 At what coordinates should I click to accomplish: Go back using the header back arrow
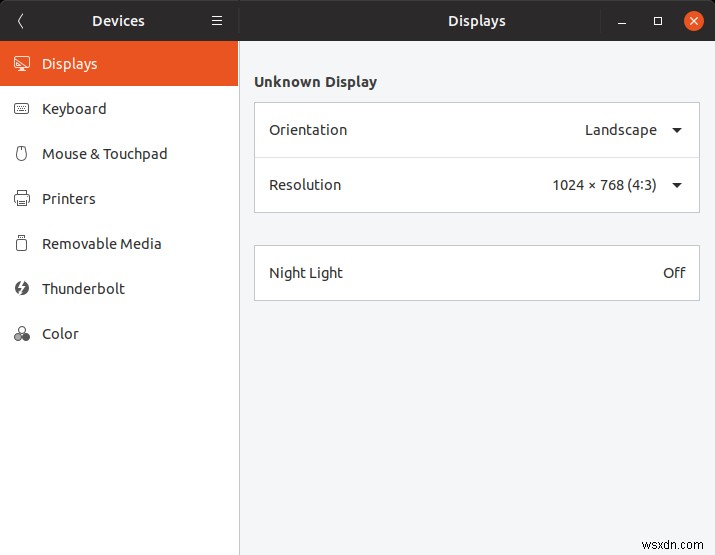(x=20, y=21)
